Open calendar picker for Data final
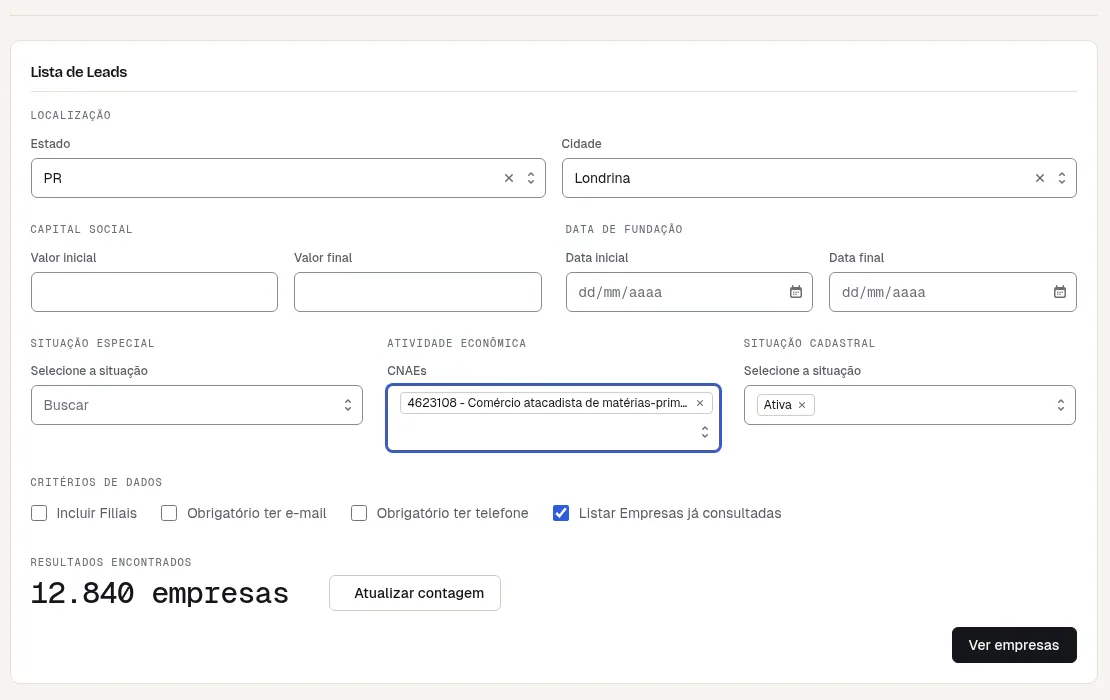The width and height of the screenshot is (1110, 700). (x=1059, y=292)
